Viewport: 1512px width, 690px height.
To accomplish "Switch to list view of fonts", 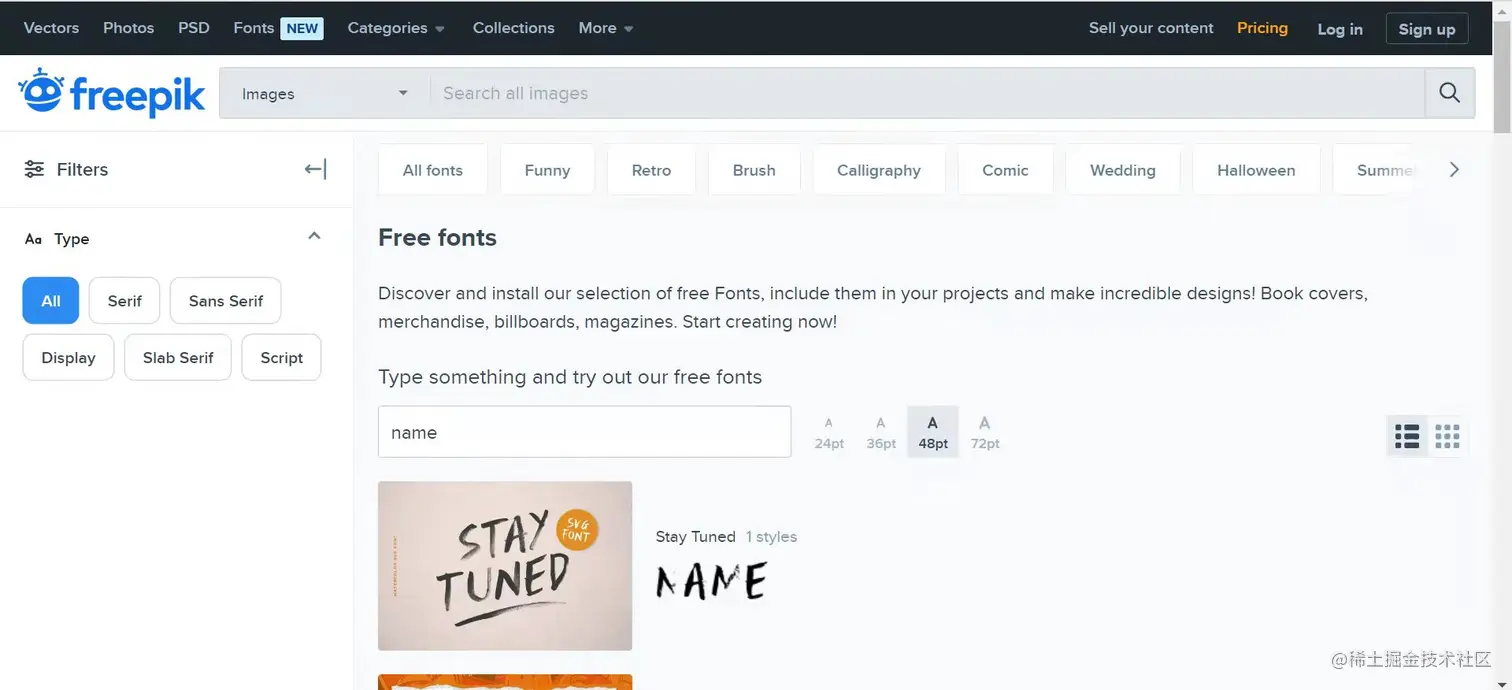I will (1406, 435).
